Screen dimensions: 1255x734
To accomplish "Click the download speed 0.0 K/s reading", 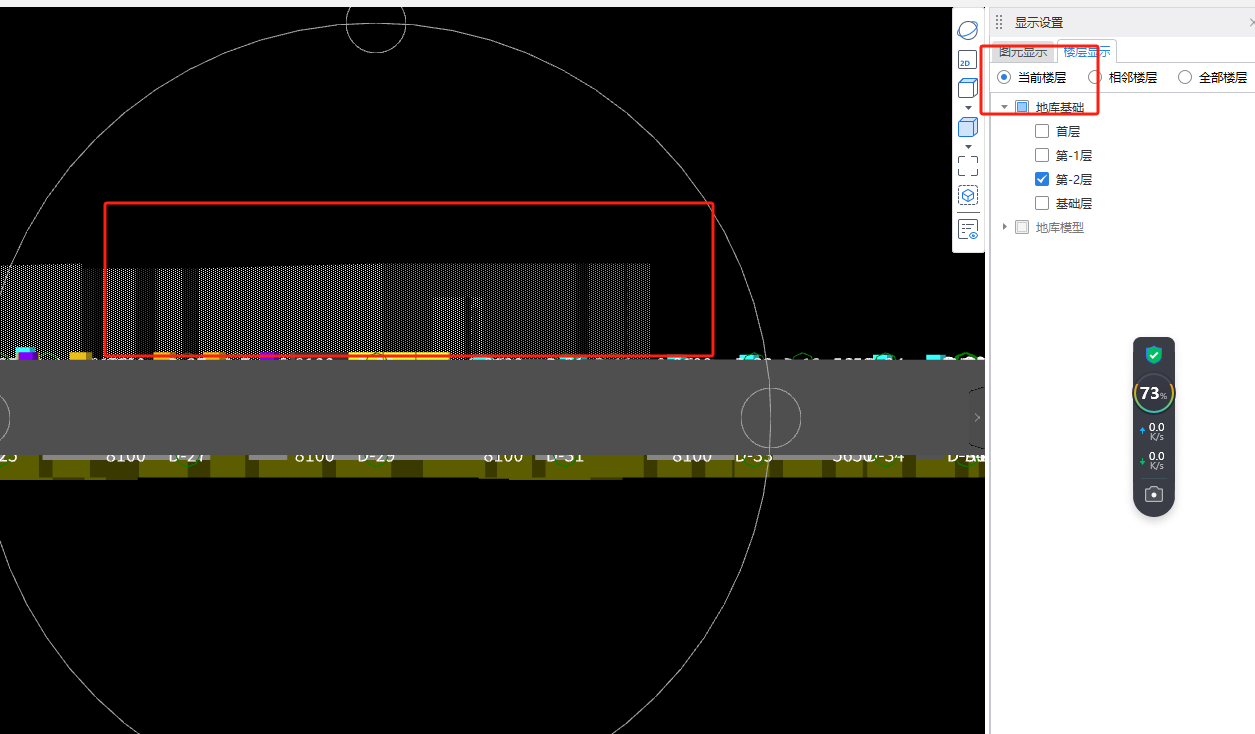I will tap(1152, 460).
